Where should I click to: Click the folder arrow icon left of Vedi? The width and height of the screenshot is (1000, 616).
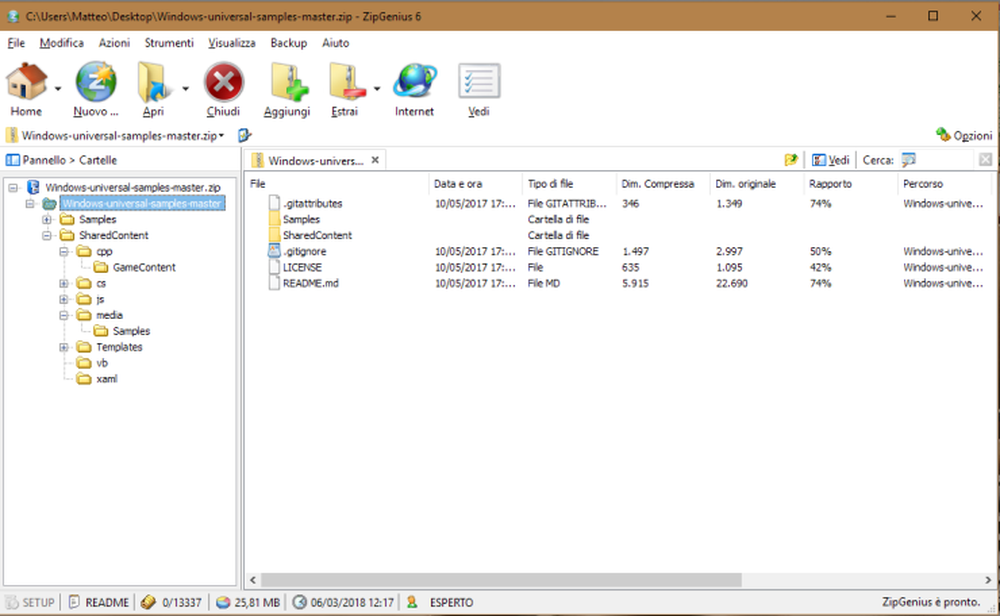click(791, 160)
